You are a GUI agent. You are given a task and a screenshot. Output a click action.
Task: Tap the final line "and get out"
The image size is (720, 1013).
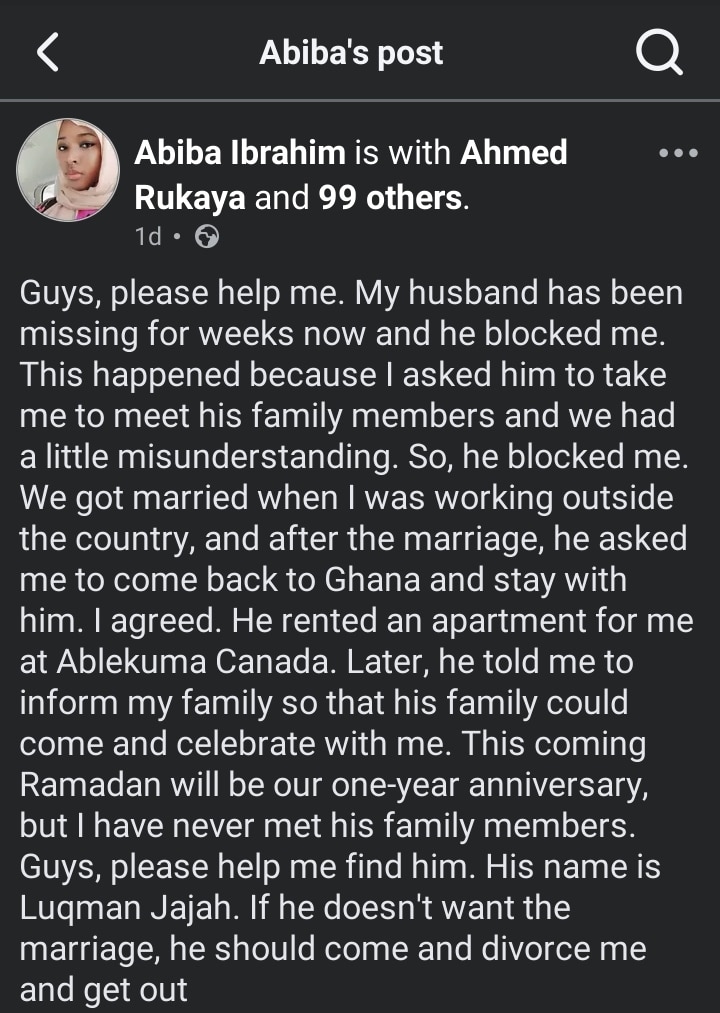point(104,990)
